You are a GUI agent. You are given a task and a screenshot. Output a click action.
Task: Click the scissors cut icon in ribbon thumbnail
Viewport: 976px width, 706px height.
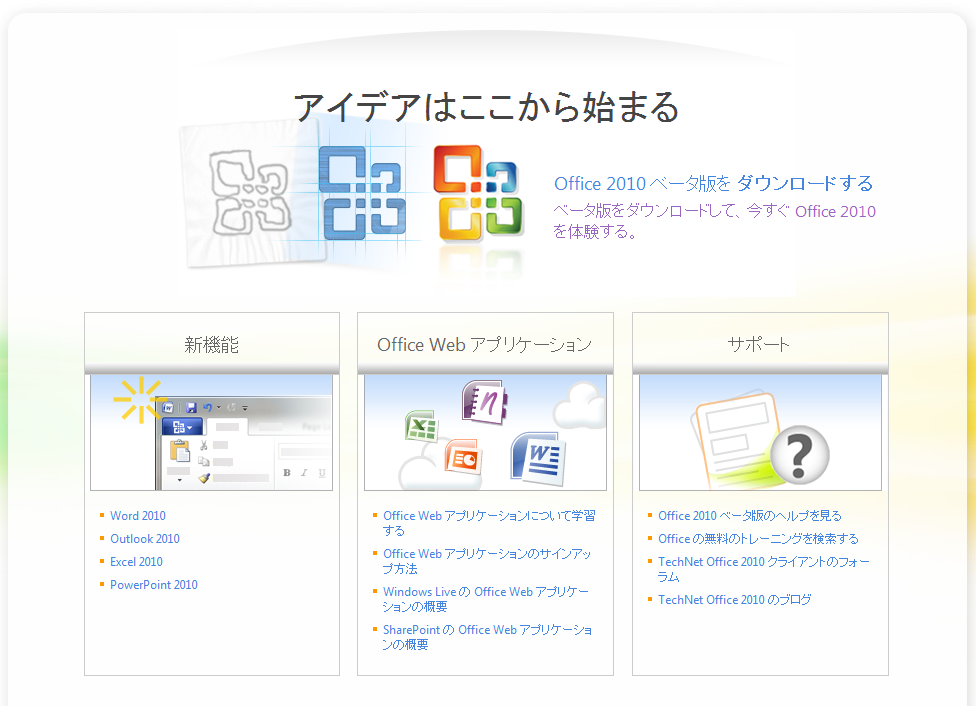(204, 445)
